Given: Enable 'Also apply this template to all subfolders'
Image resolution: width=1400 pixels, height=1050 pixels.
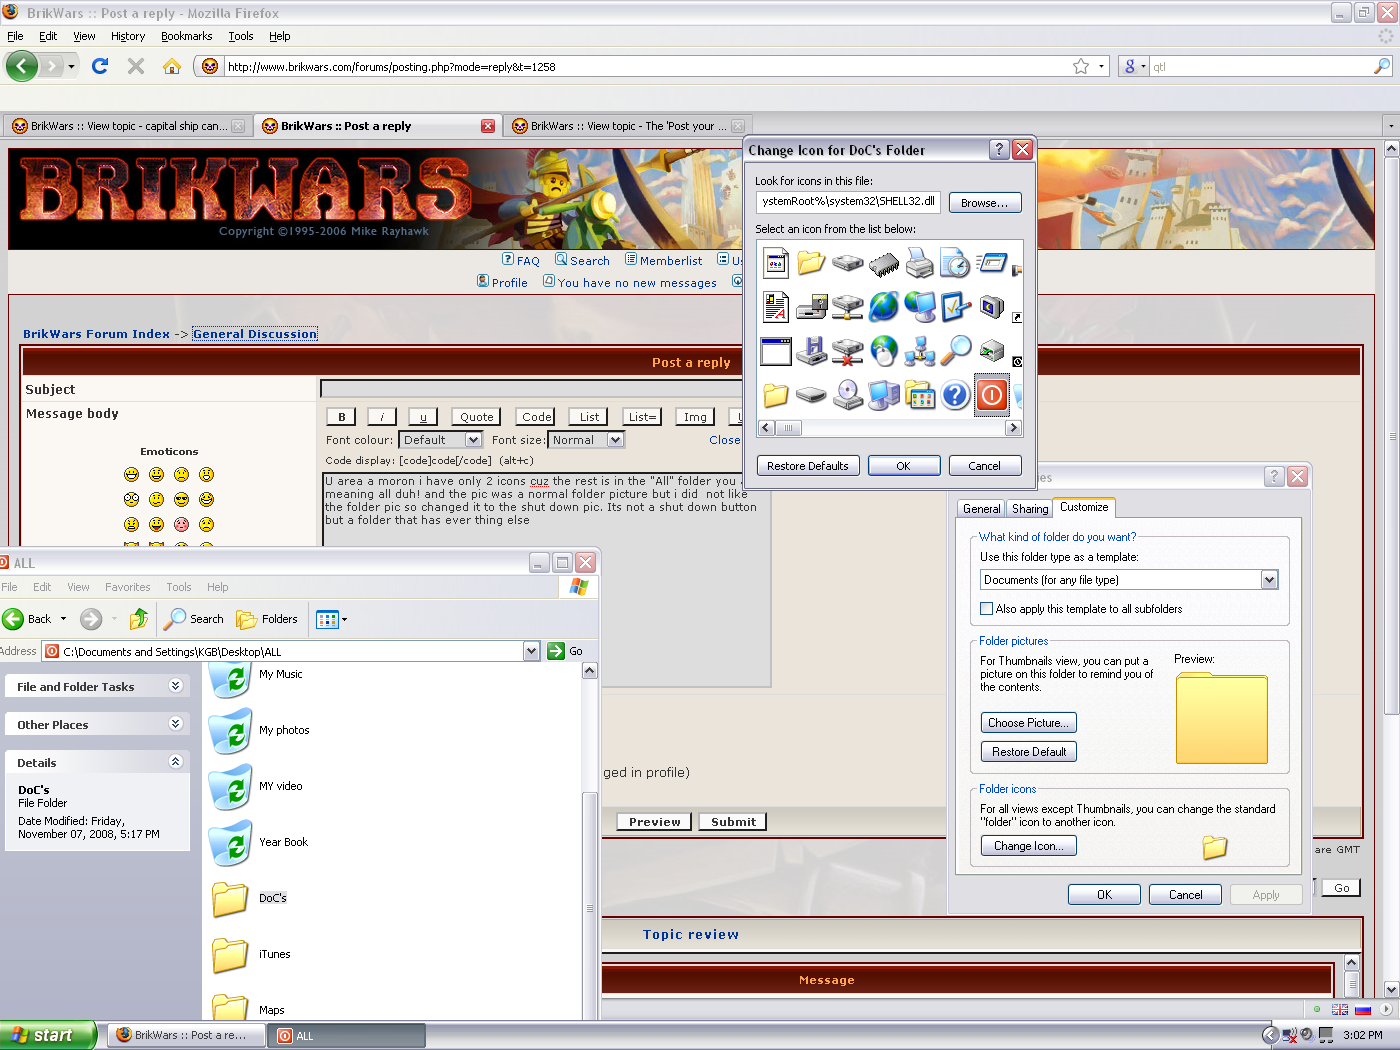Looking at the screenshot, I should (x=987, y=609).
